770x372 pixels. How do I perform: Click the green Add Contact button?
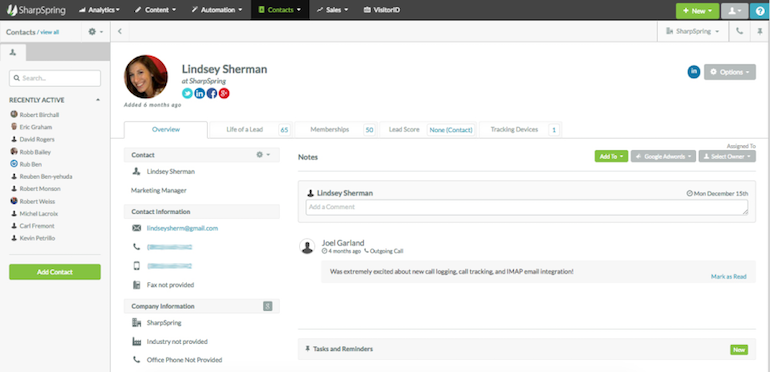tap(55, 272)
